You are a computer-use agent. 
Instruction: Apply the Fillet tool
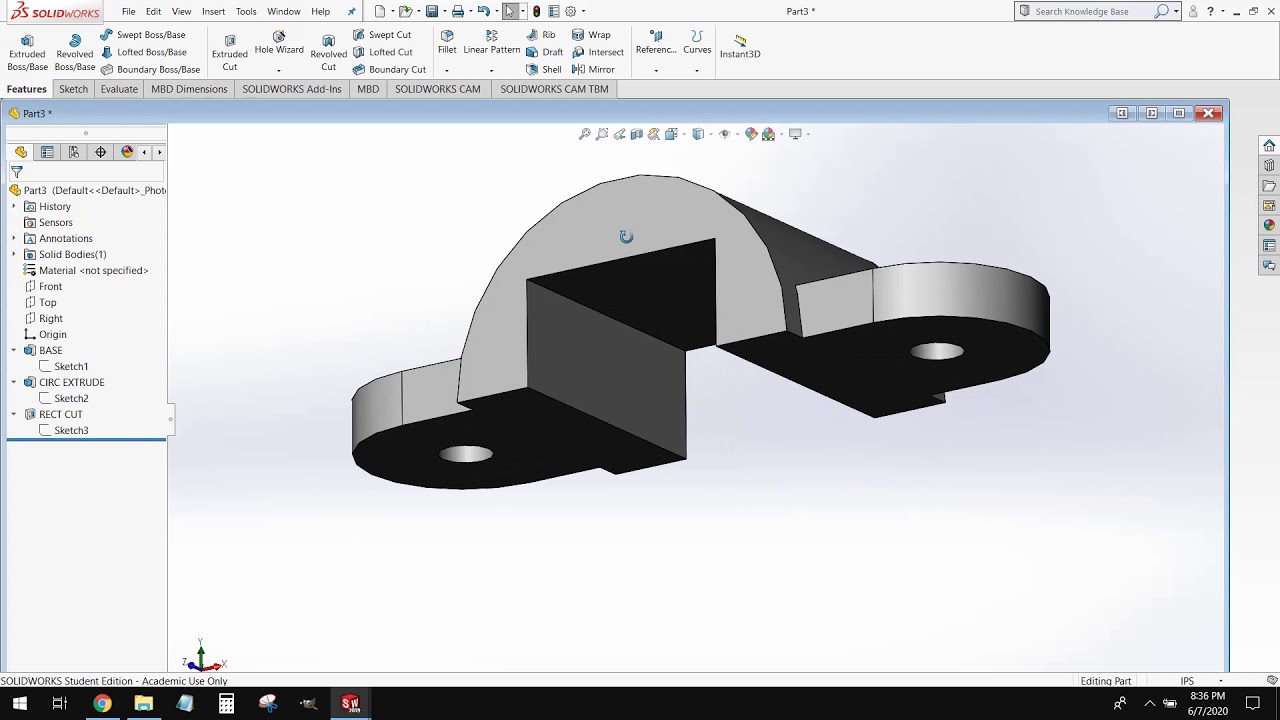tap(447, 43)
